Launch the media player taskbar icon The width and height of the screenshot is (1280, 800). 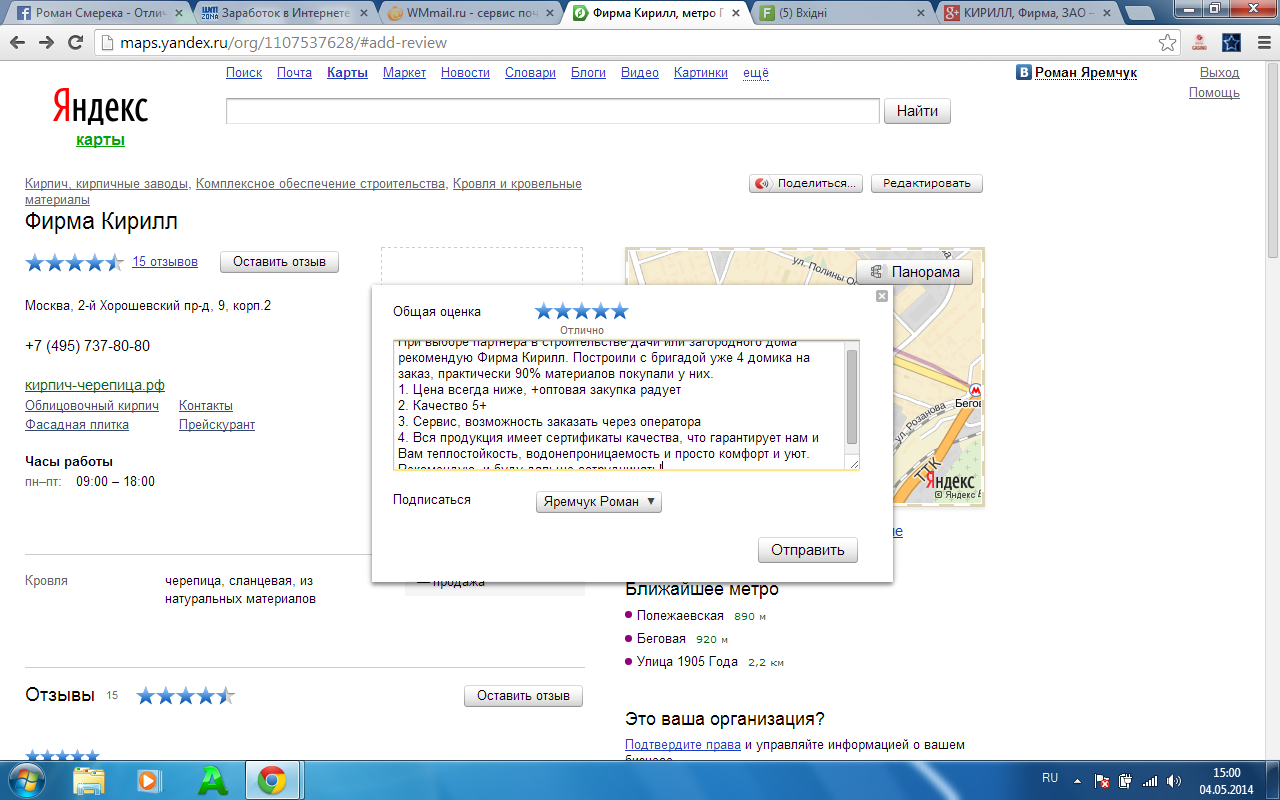(149, 779)
